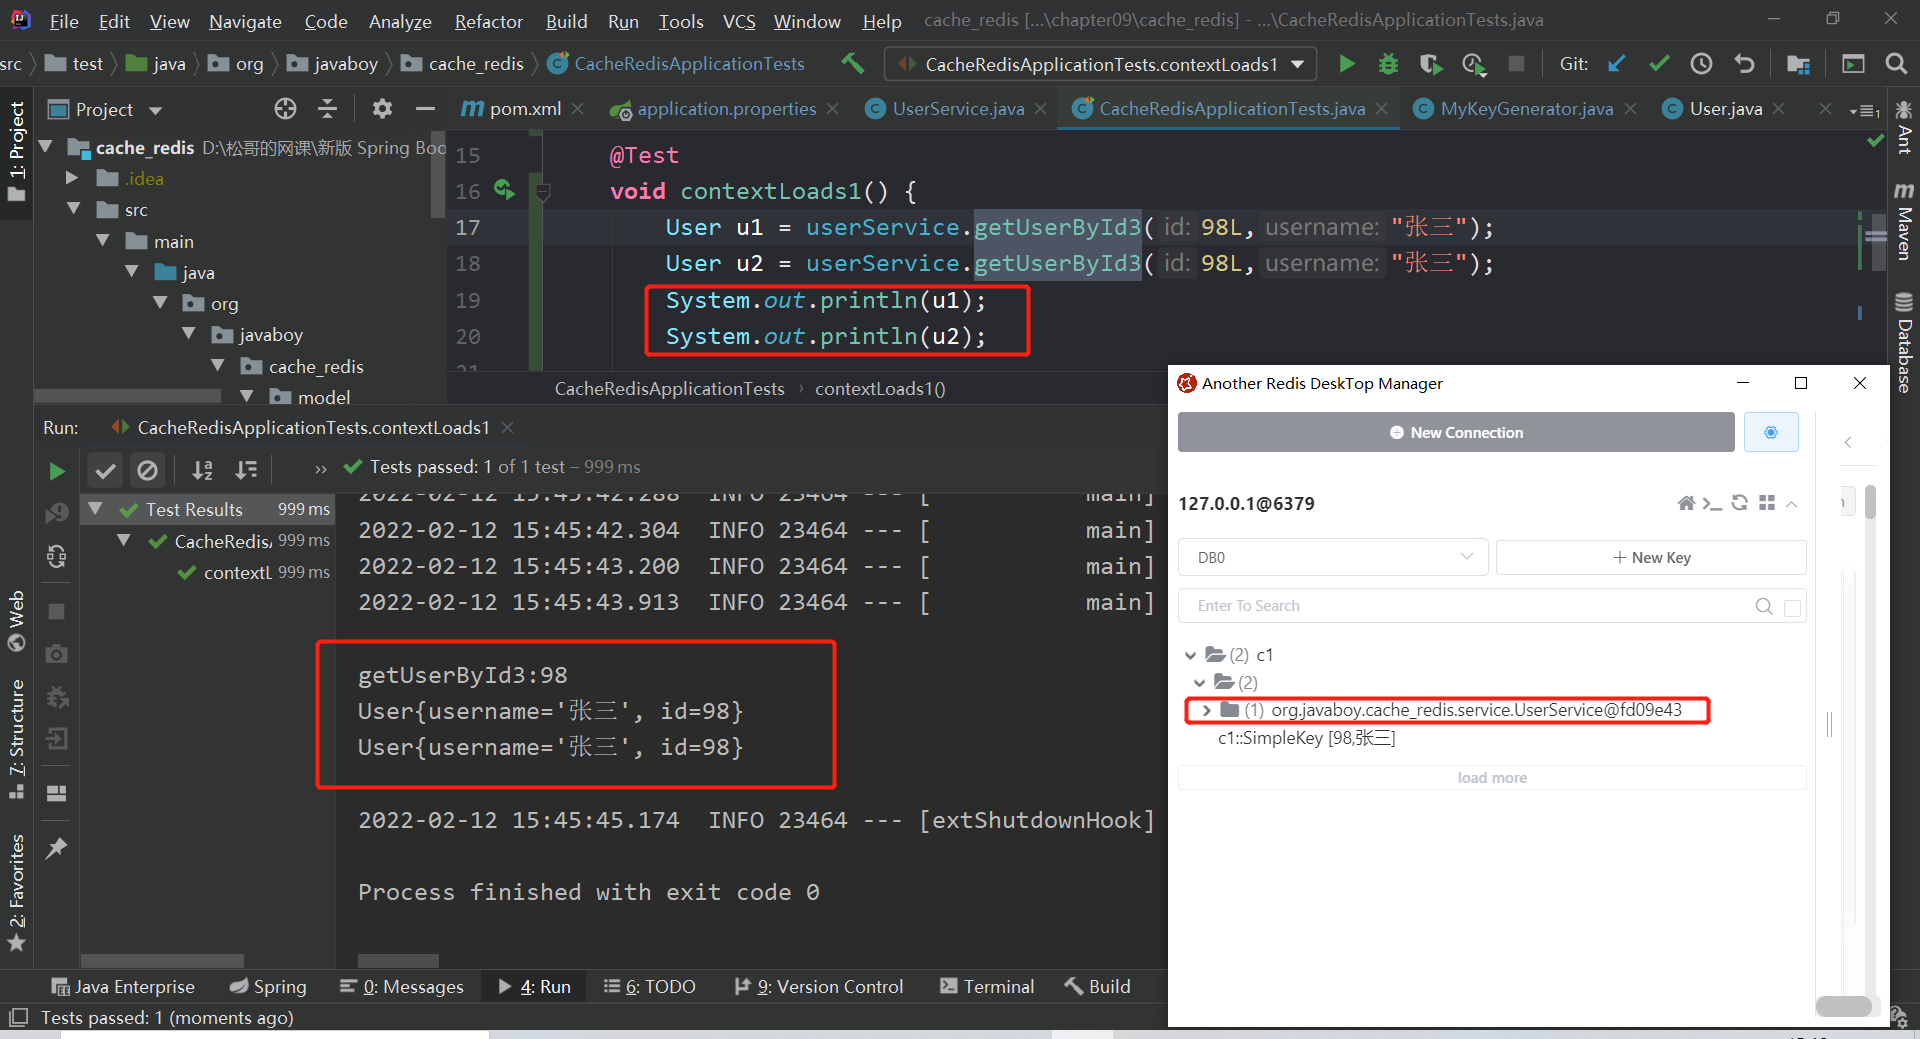The height and width of the screenshot is (1039, 1920).
Task: Collapse the src folder in Project tree
Action: [x=73, y=209]
